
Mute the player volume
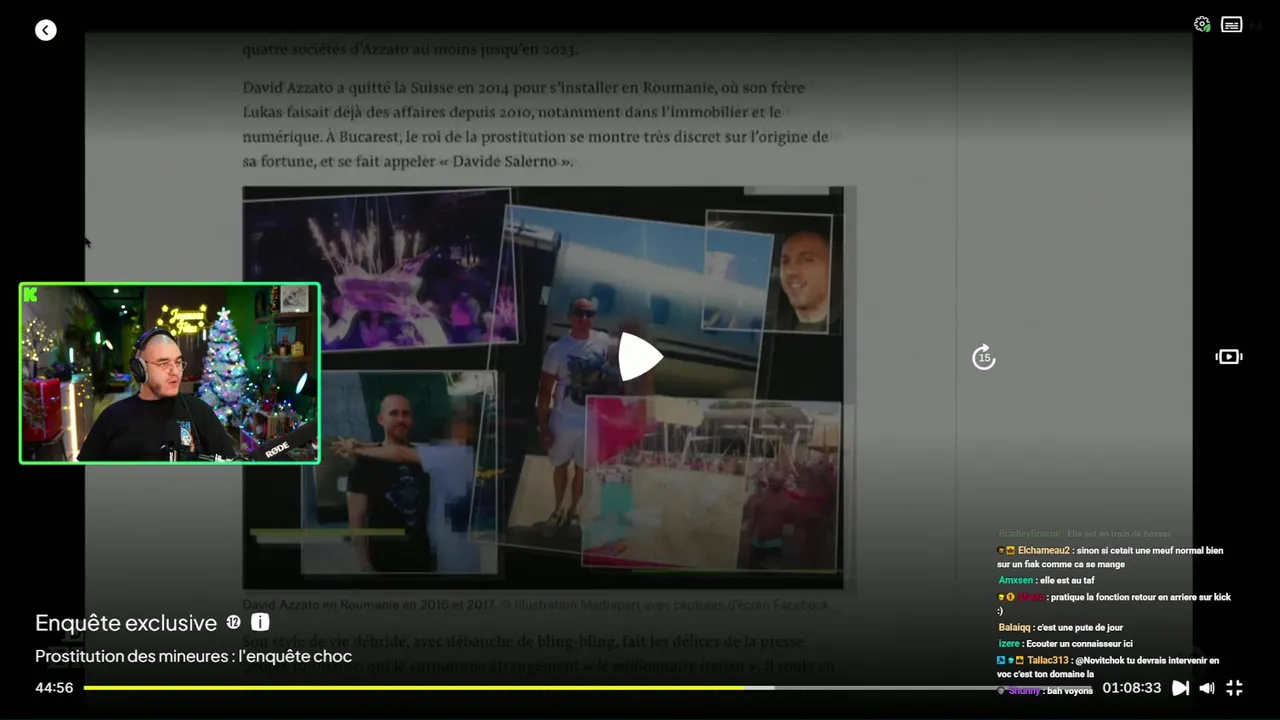pyautogui.click(x=1207, y=688)
